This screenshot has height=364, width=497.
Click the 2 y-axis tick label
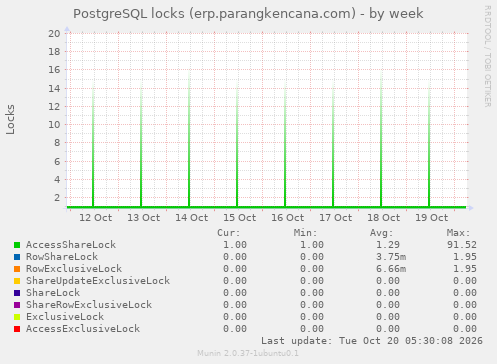(x=57, y=198)
